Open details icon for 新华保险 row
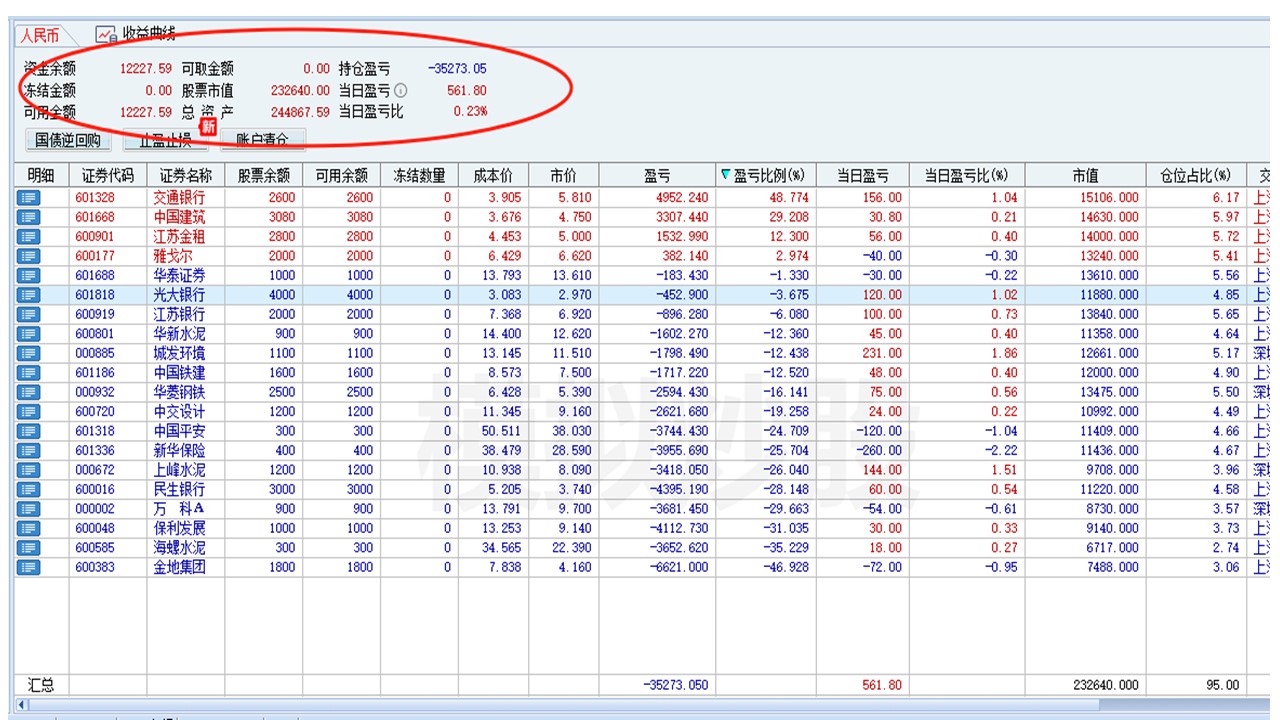This screenshot has height=720, width=1280. click(28, 451)
